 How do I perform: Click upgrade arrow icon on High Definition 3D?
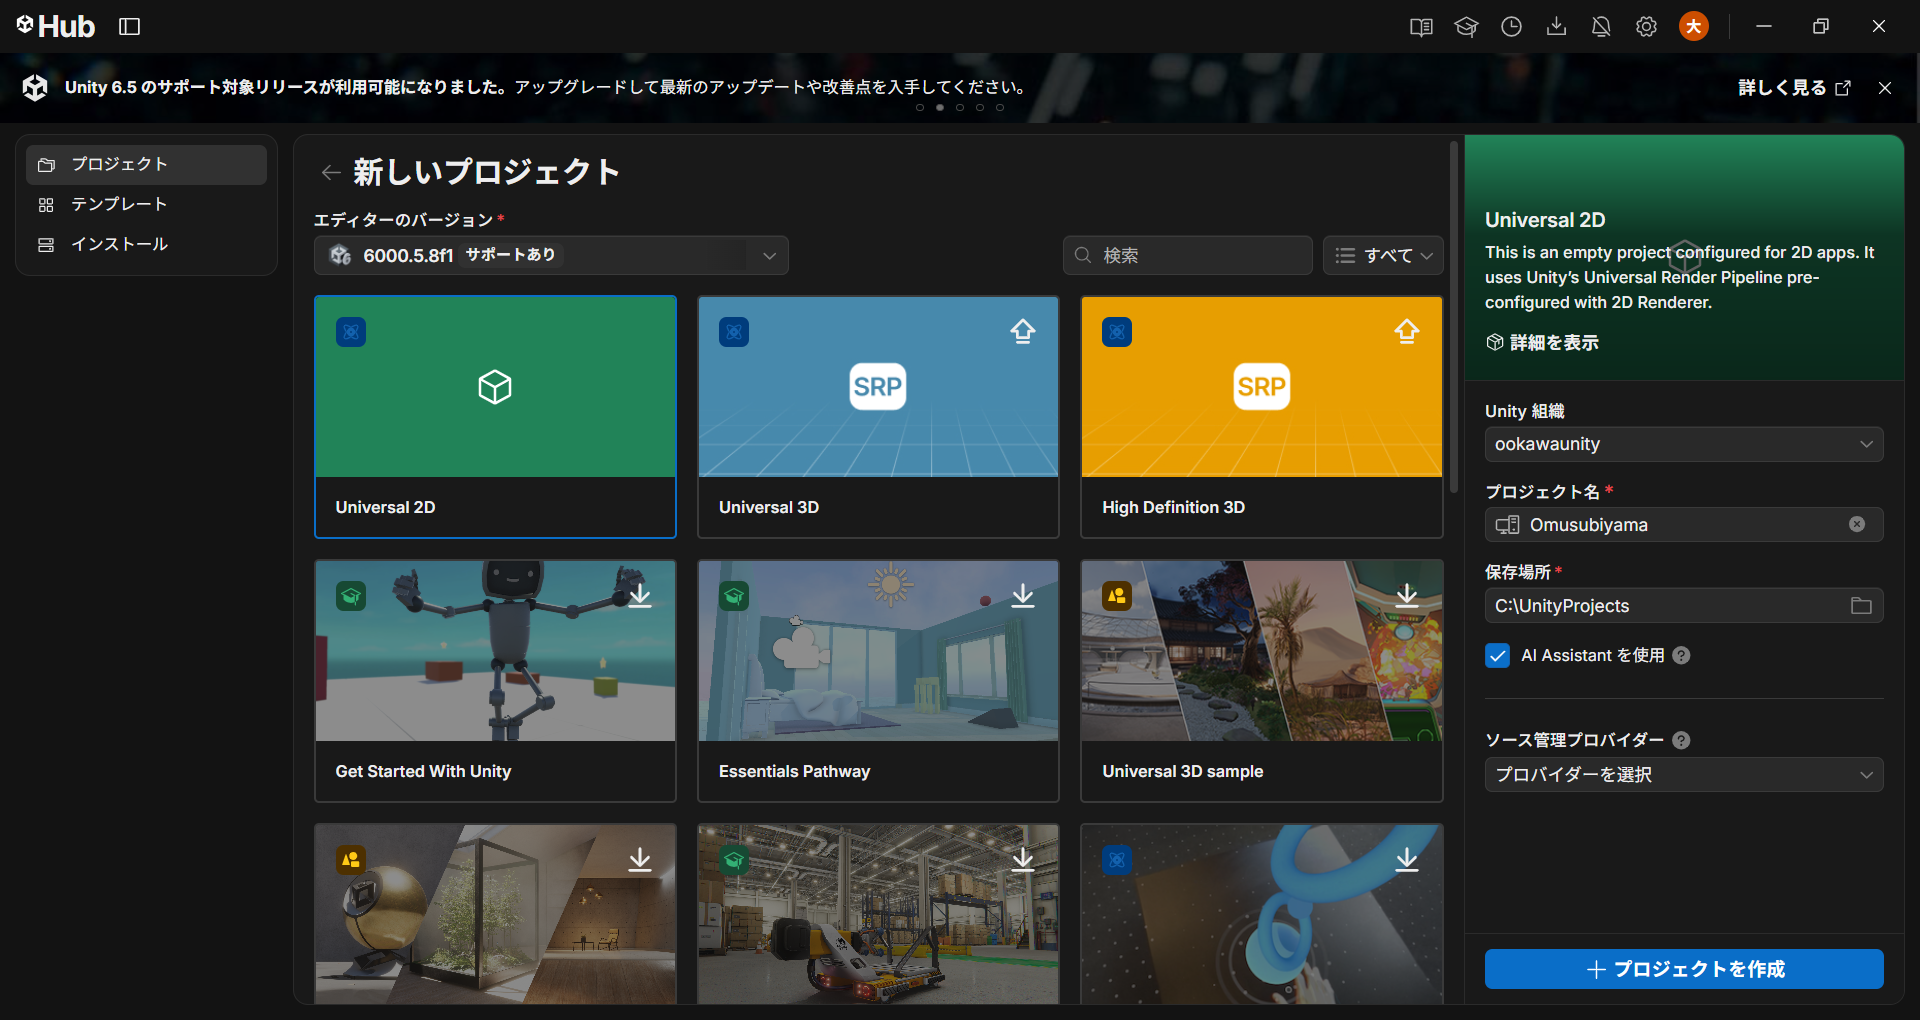1407,331
